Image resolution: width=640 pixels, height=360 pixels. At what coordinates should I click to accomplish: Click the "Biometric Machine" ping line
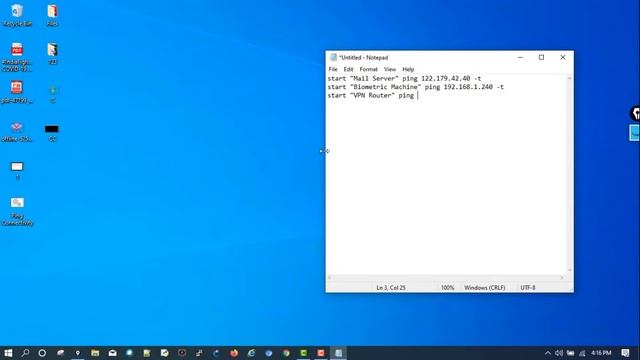(416, 87)
